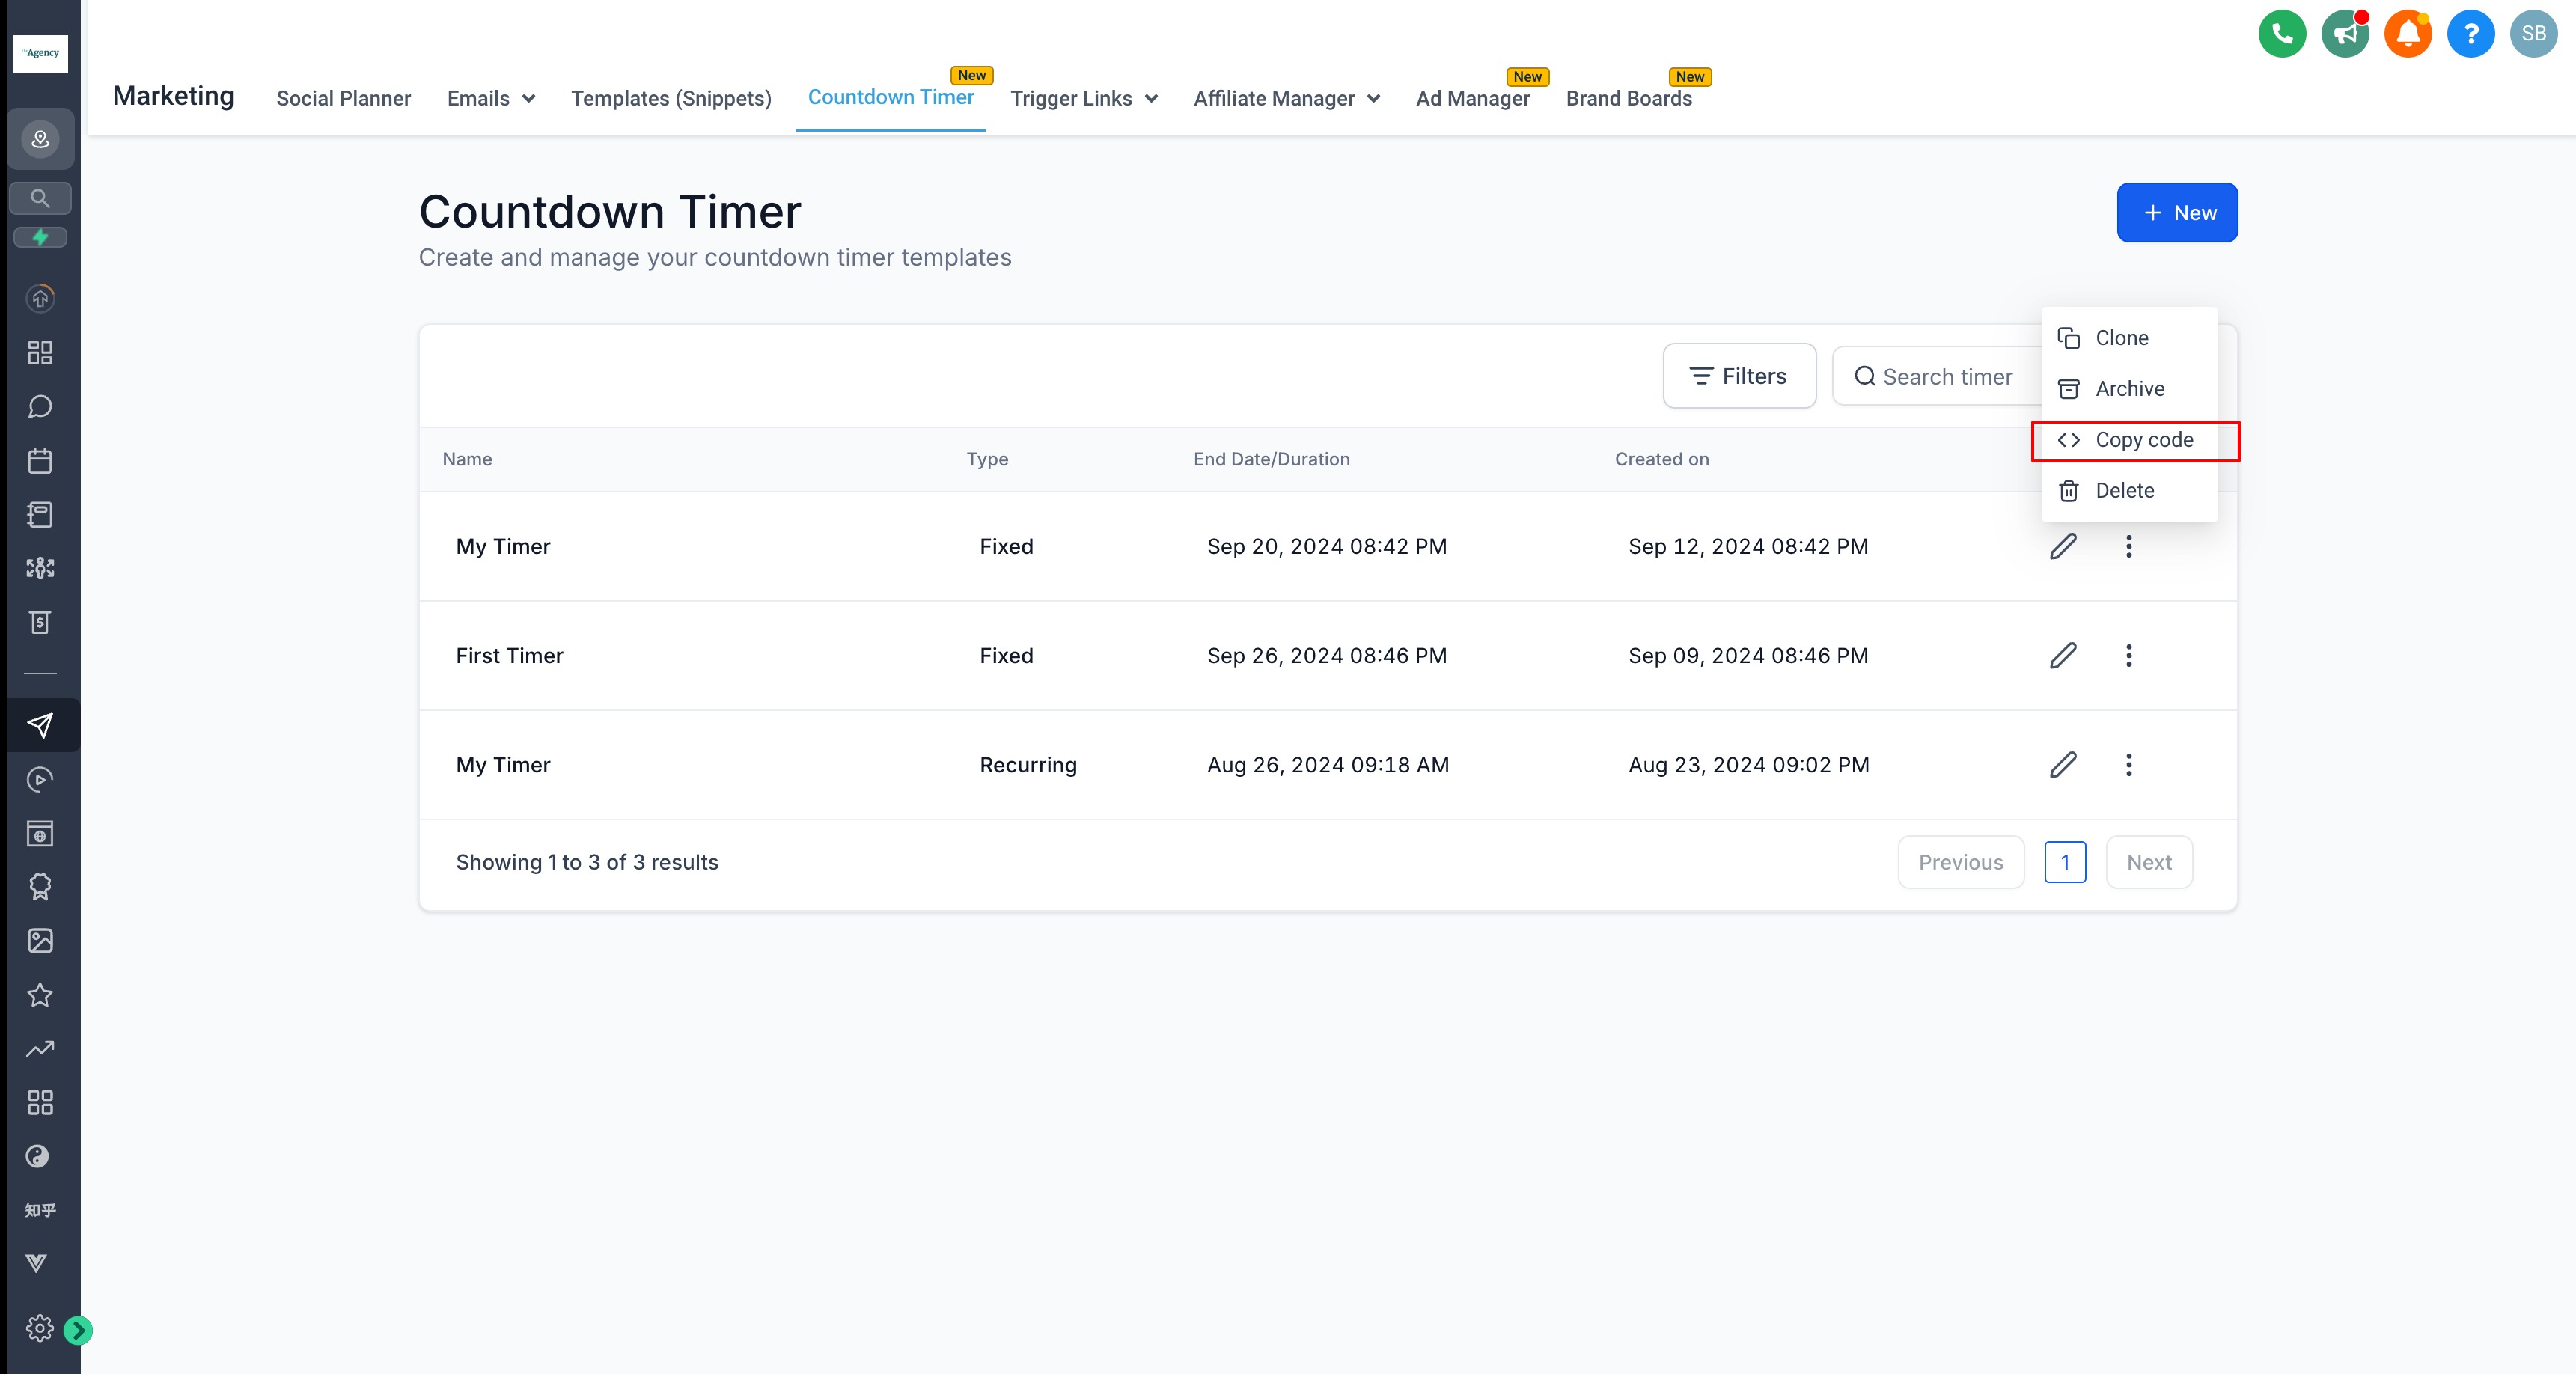Open three-dot menu for Recurring timer

(2128, 764)
